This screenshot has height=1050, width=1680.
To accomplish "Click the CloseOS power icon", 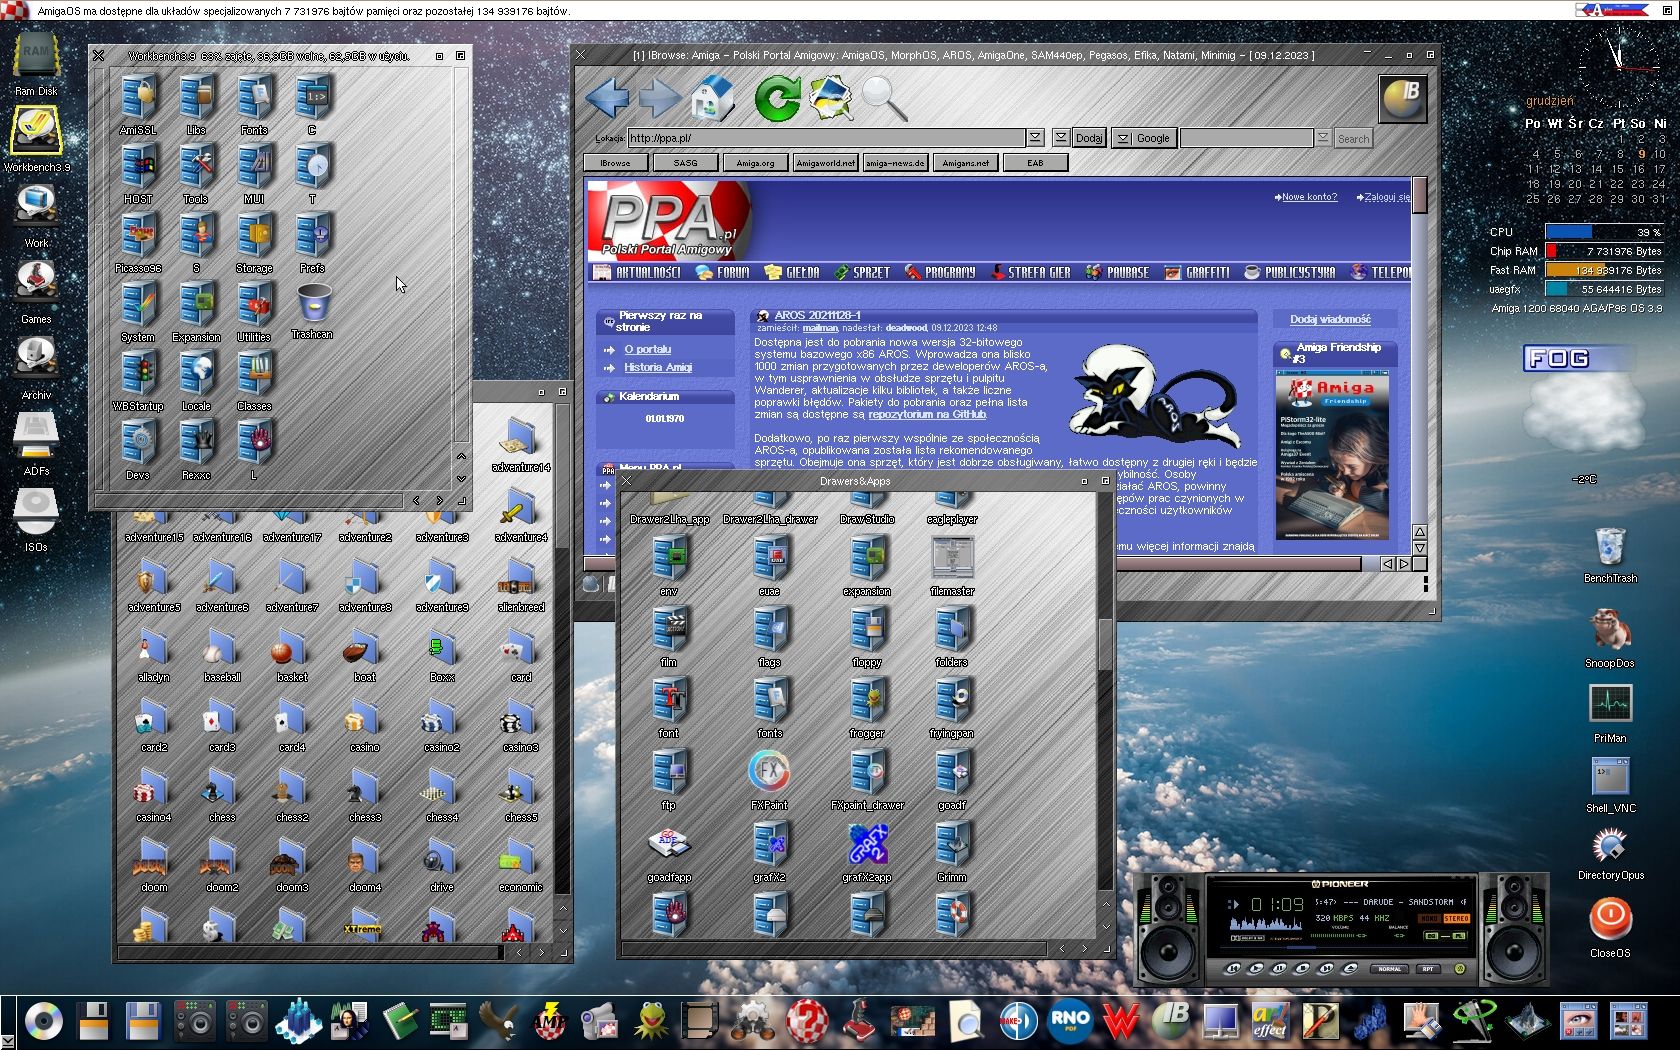I will point(1610,927).
